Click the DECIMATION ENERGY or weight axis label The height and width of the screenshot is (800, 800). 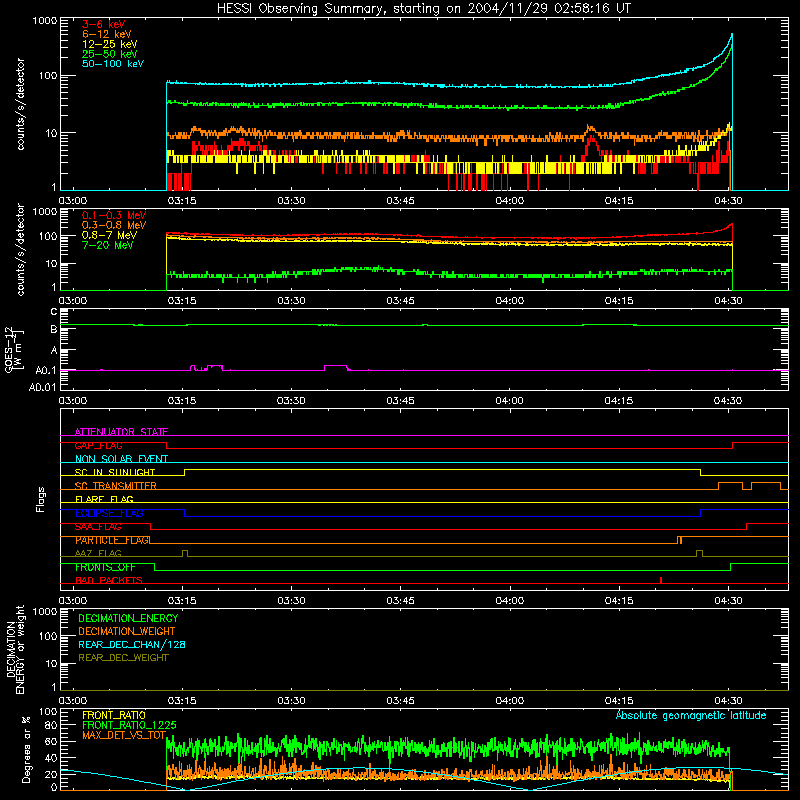point(14,649)
